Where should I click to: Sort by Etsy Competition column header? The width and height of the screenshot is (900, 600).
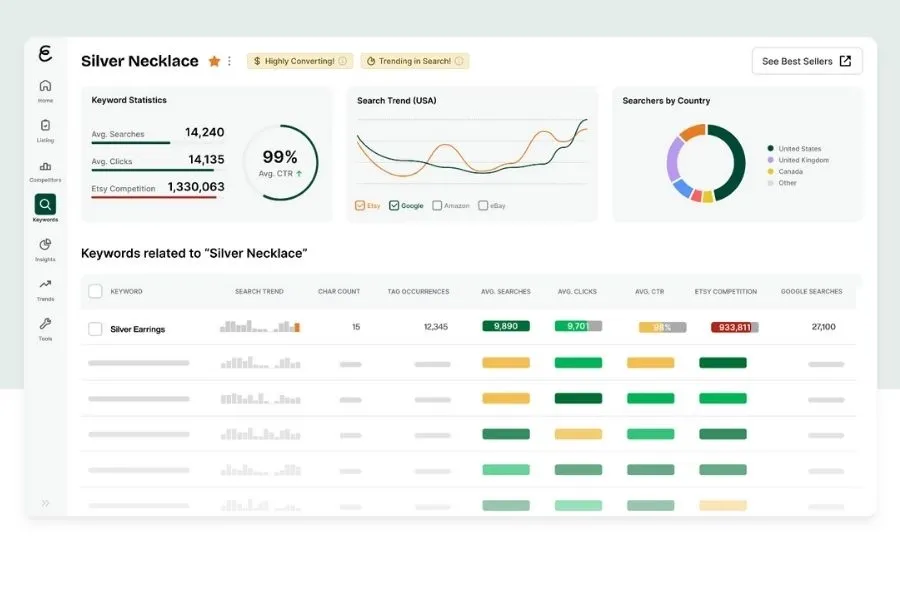pos(726,292)
